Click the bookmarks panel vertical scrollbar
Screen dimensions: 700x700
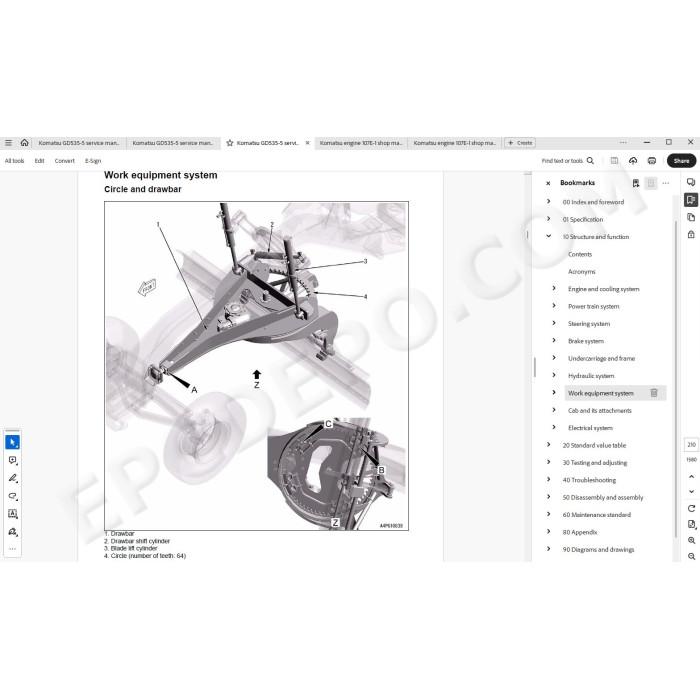pyautogui.click(x=676, y=377)
